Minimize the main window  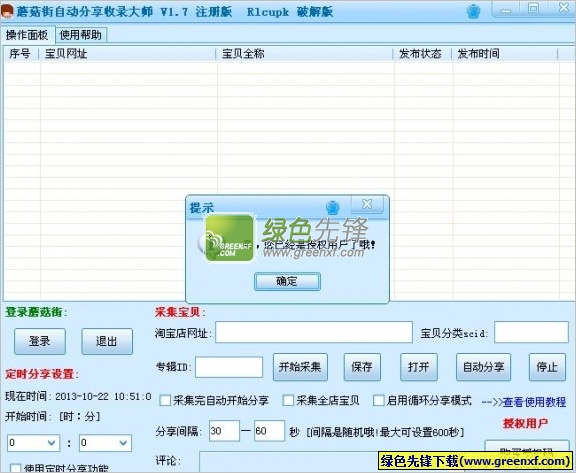pos(506,10)
